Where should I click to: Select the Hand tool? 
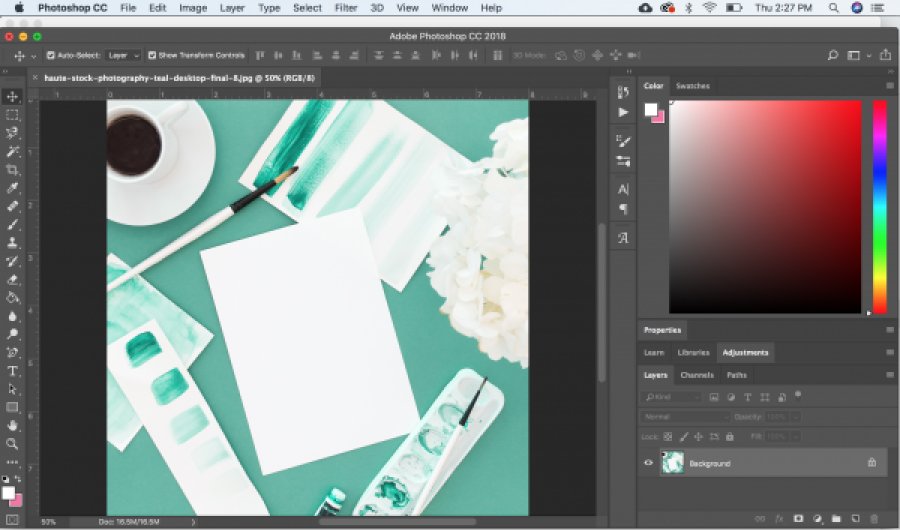coord(12,425)
